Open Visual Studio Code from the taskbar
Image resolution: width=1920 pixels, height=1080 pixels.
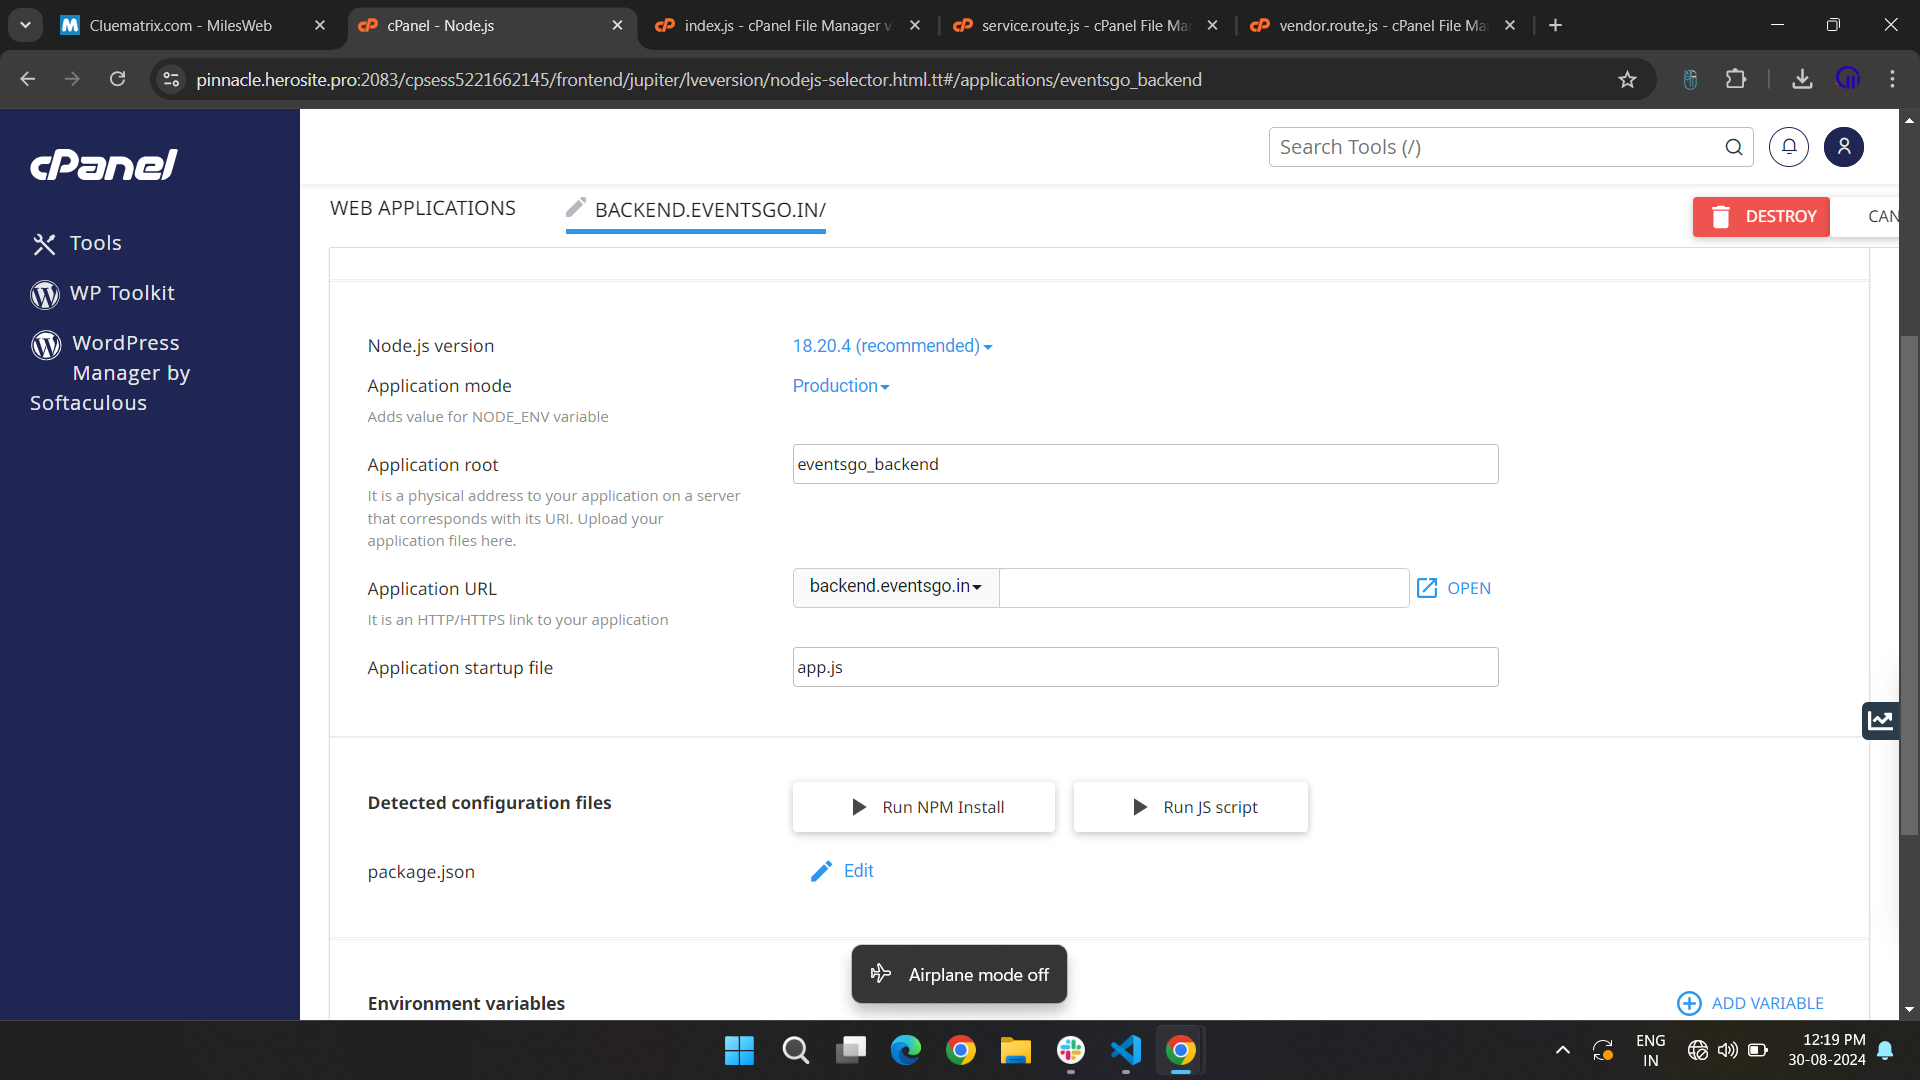1125,1050
